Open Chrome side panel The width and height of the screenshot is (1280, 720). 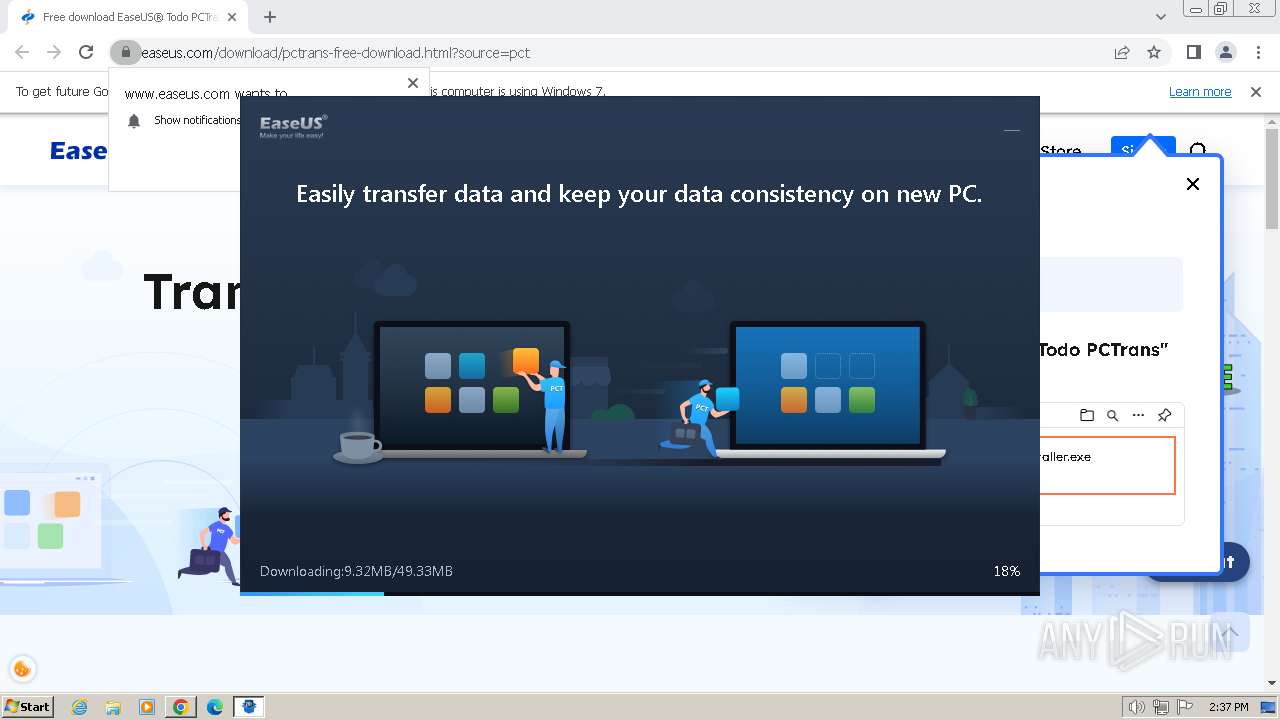click(x=1193, y=52)
